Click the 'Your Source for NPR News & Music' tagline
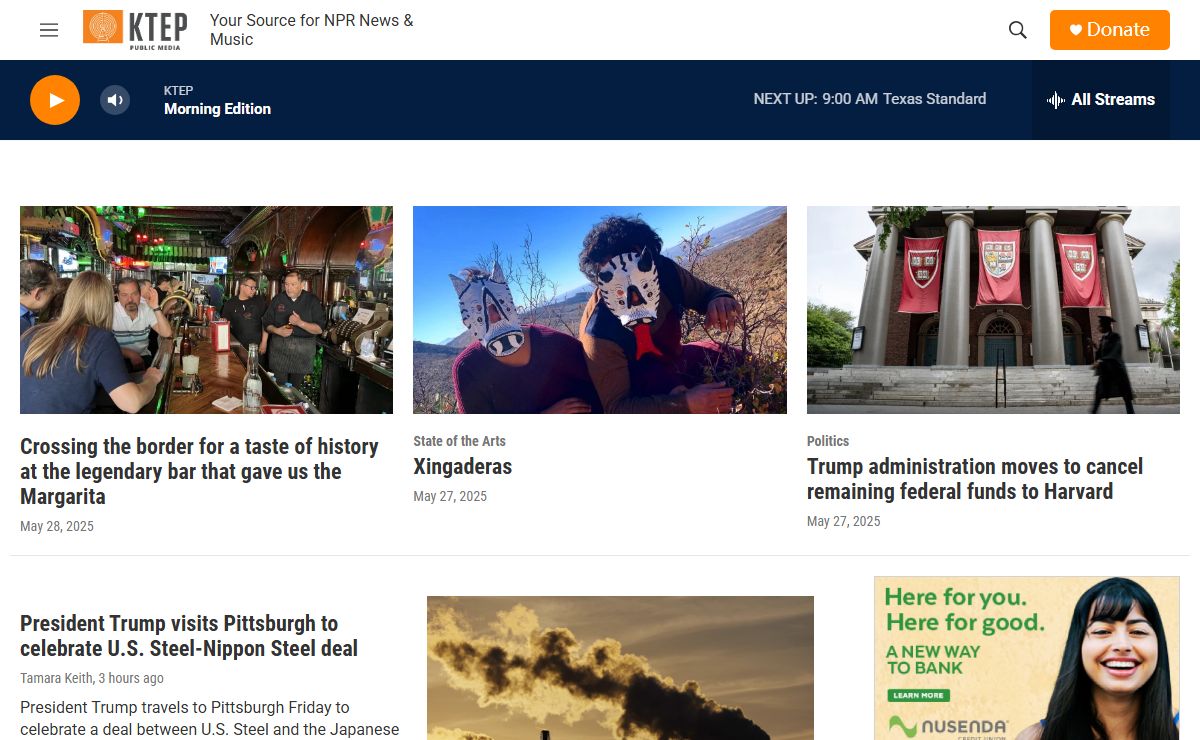Image resolution: width=1200 pixels, height=740 pixels. (x=311, y=30)
